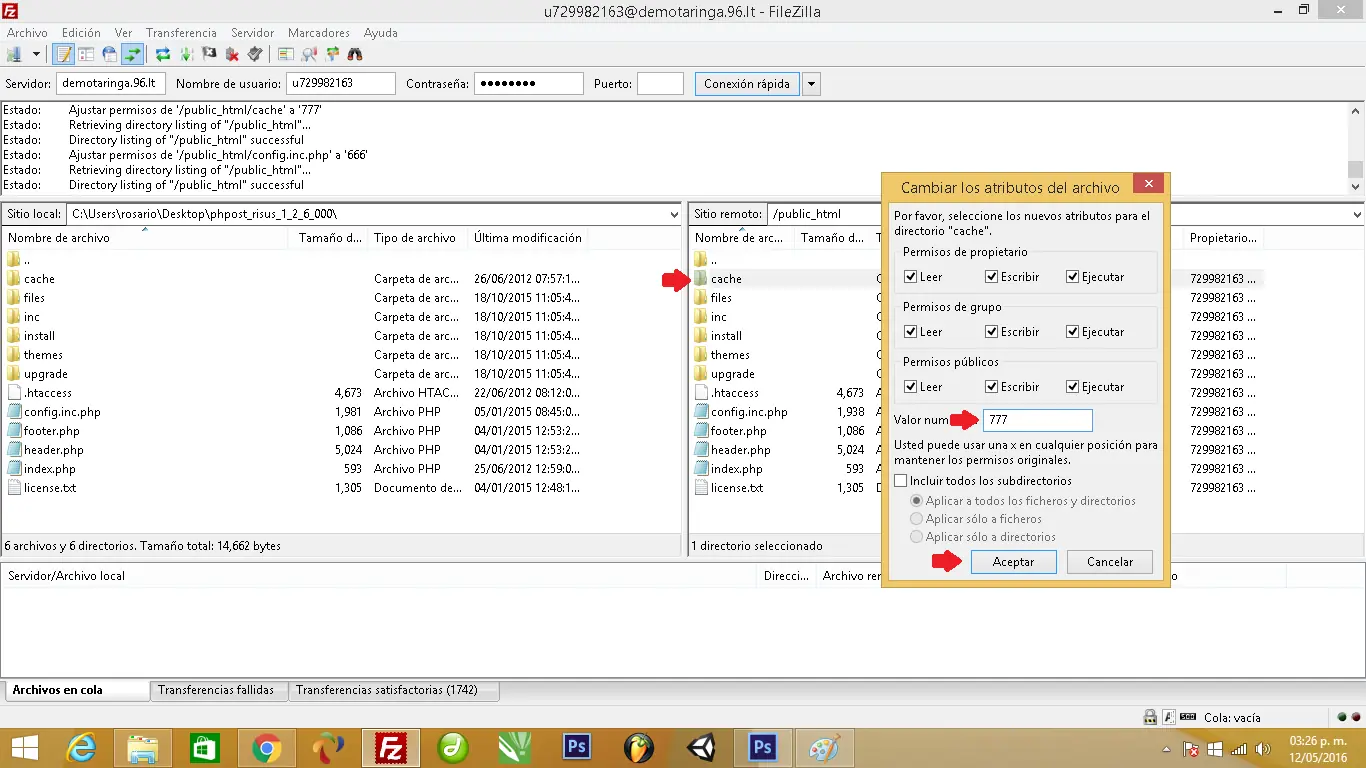The image size is (1366, 768).
Task: Click the Nombre de usuario field
Action: [341, 84]
